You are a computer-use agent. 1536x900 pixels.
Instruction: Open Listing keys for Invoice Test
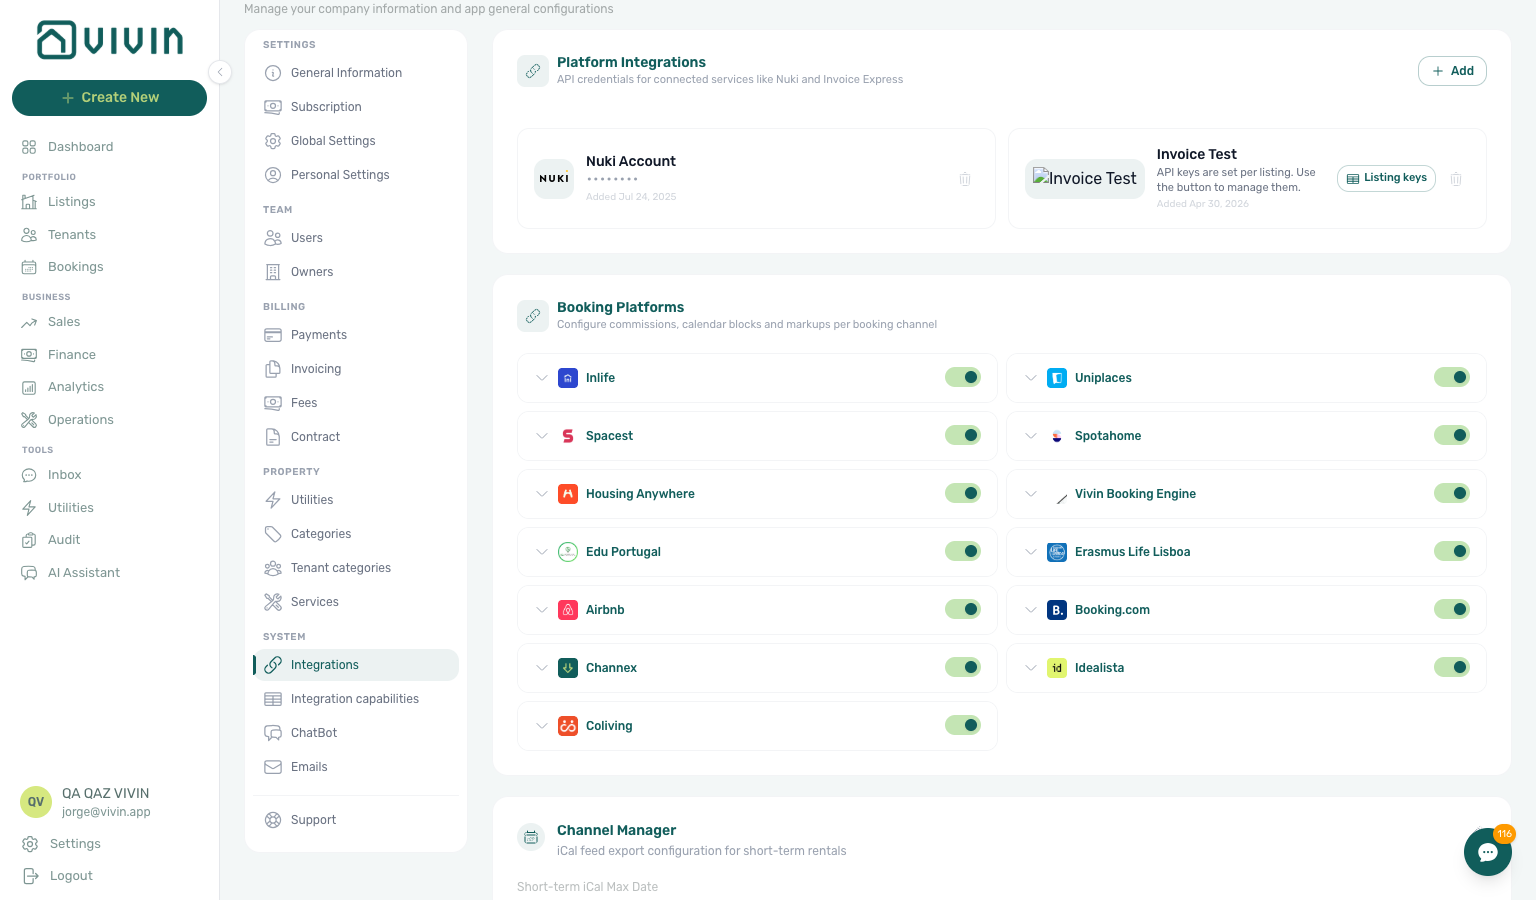coord(1386,178)
